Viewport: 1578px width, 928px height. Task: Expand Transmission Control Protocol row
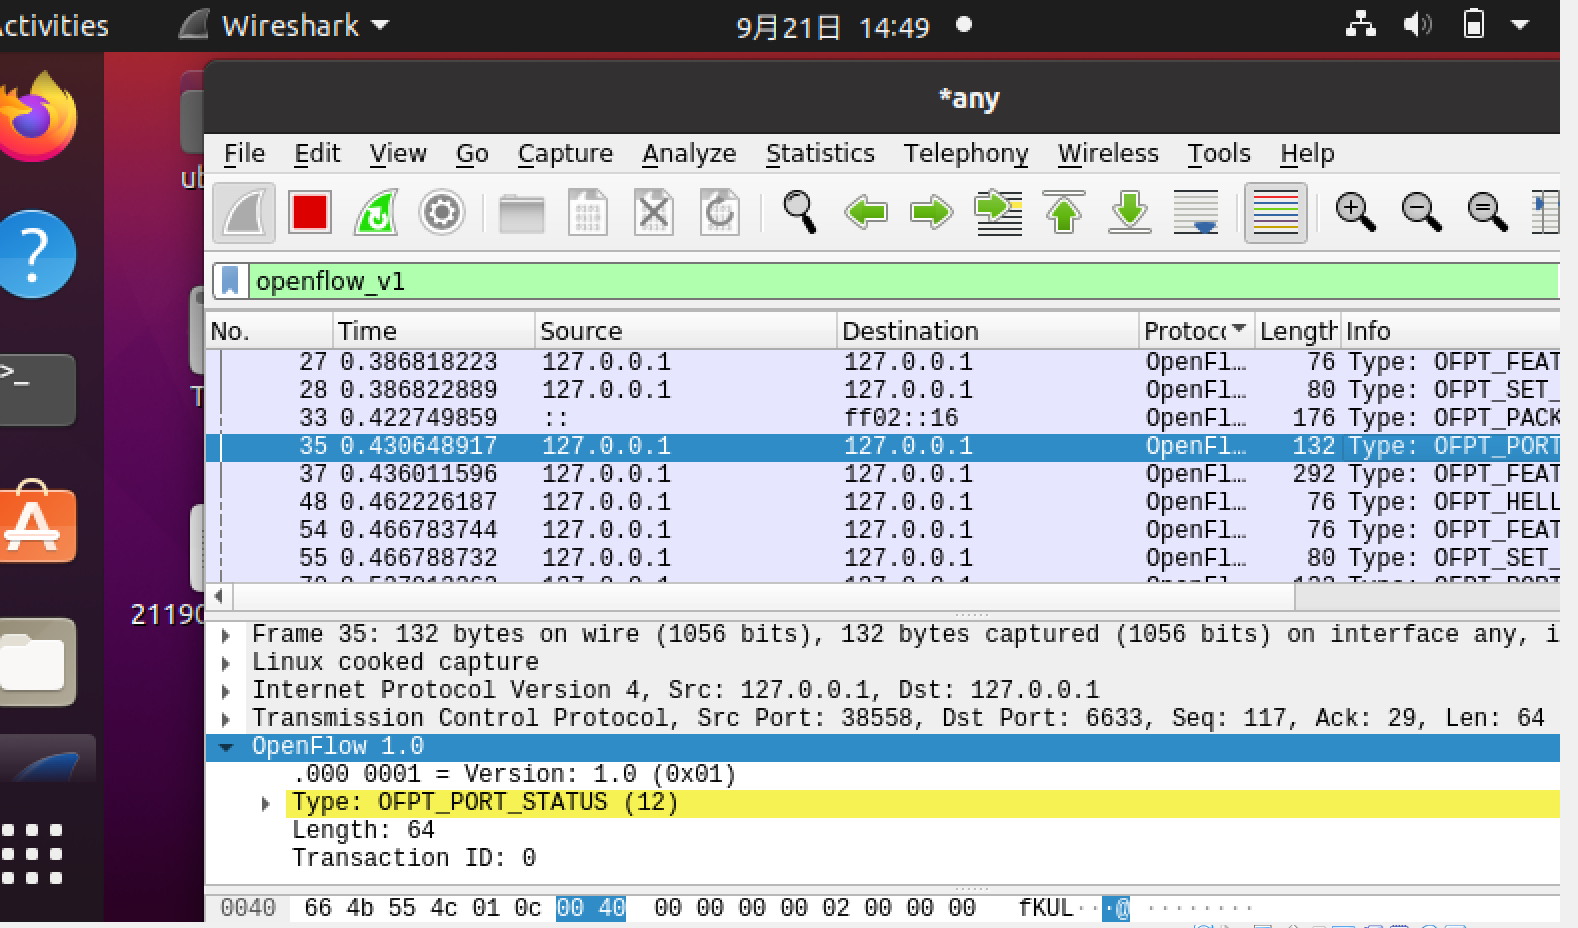[x=226, y=719]
